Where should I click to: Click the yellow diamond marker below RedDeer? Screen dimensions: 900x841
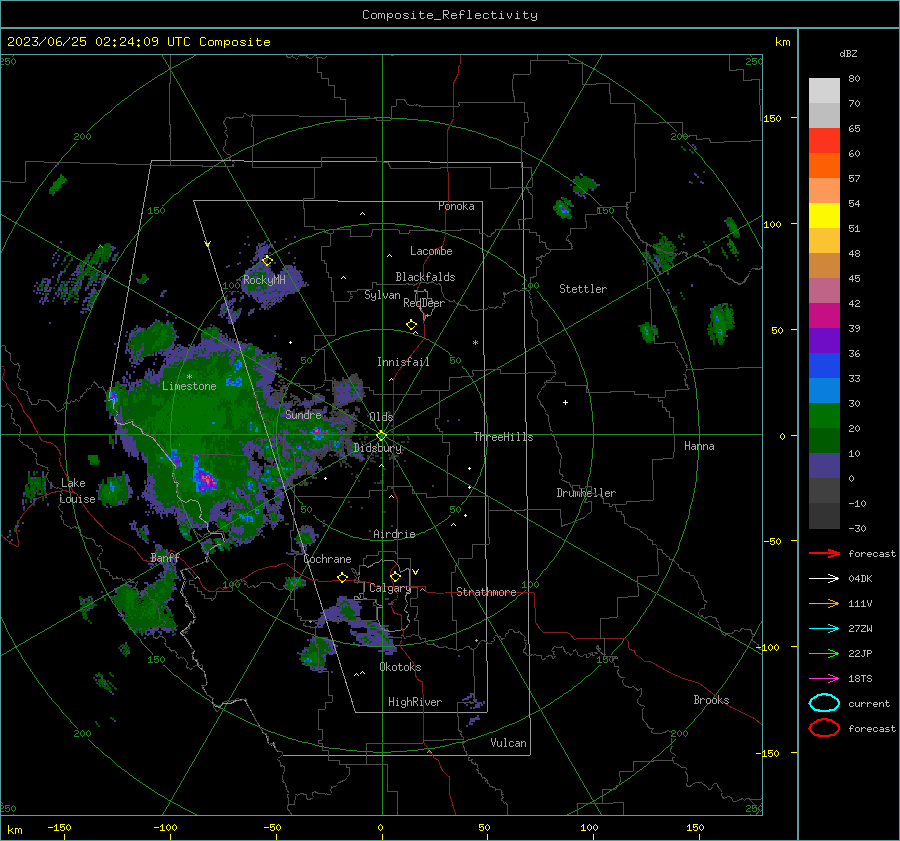pyautogui.click(x=411, y=325)
